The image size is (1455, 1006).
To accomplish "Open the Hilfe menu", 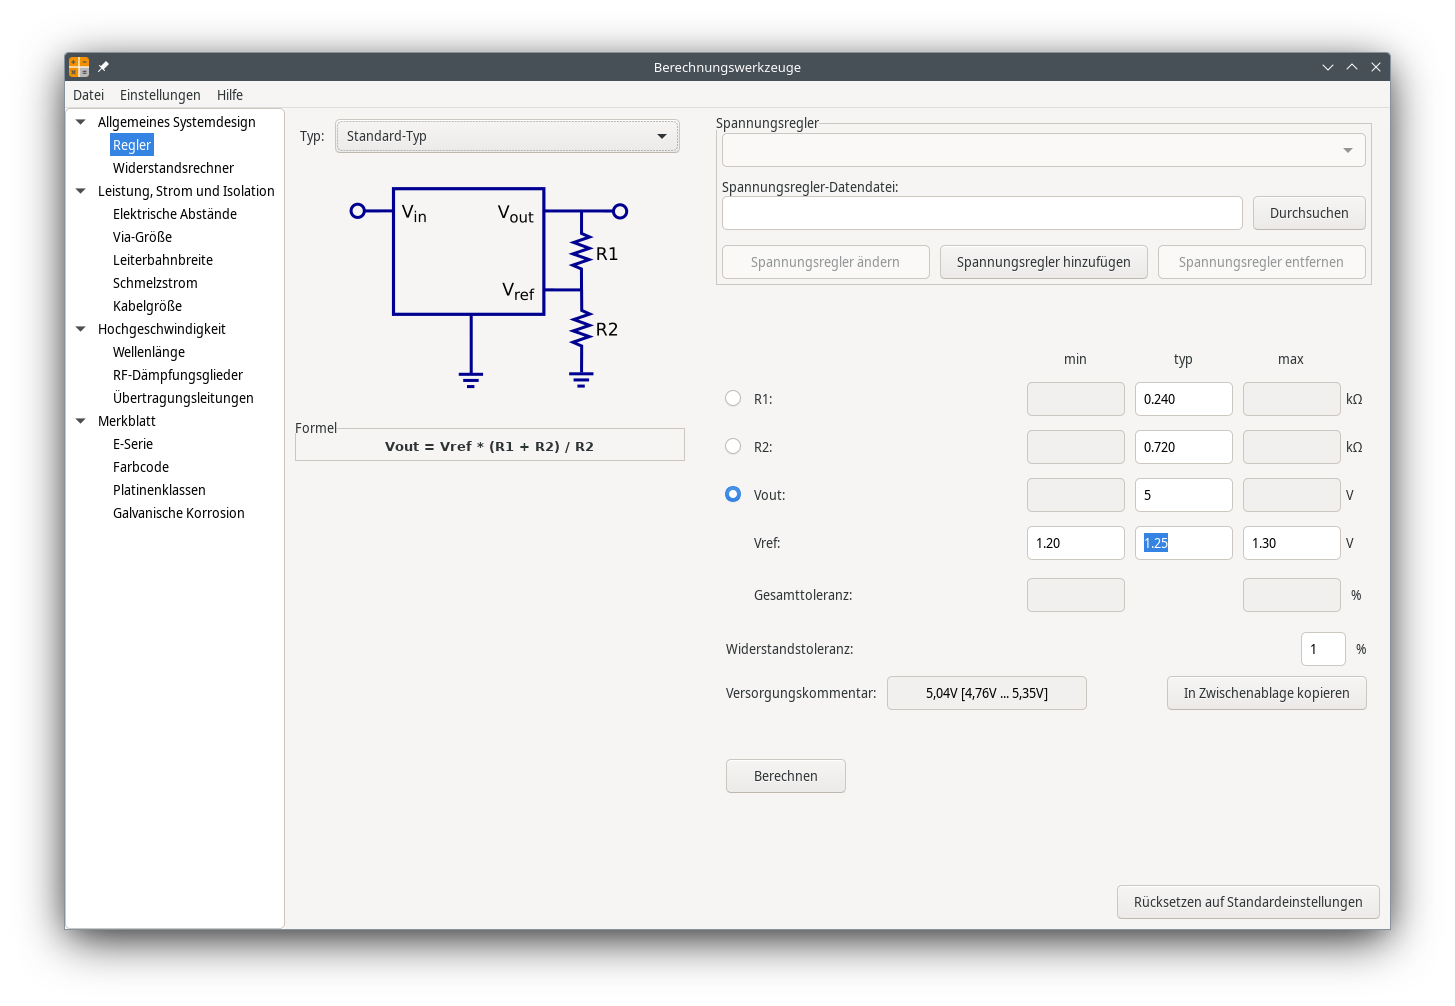I will point(230,95).
